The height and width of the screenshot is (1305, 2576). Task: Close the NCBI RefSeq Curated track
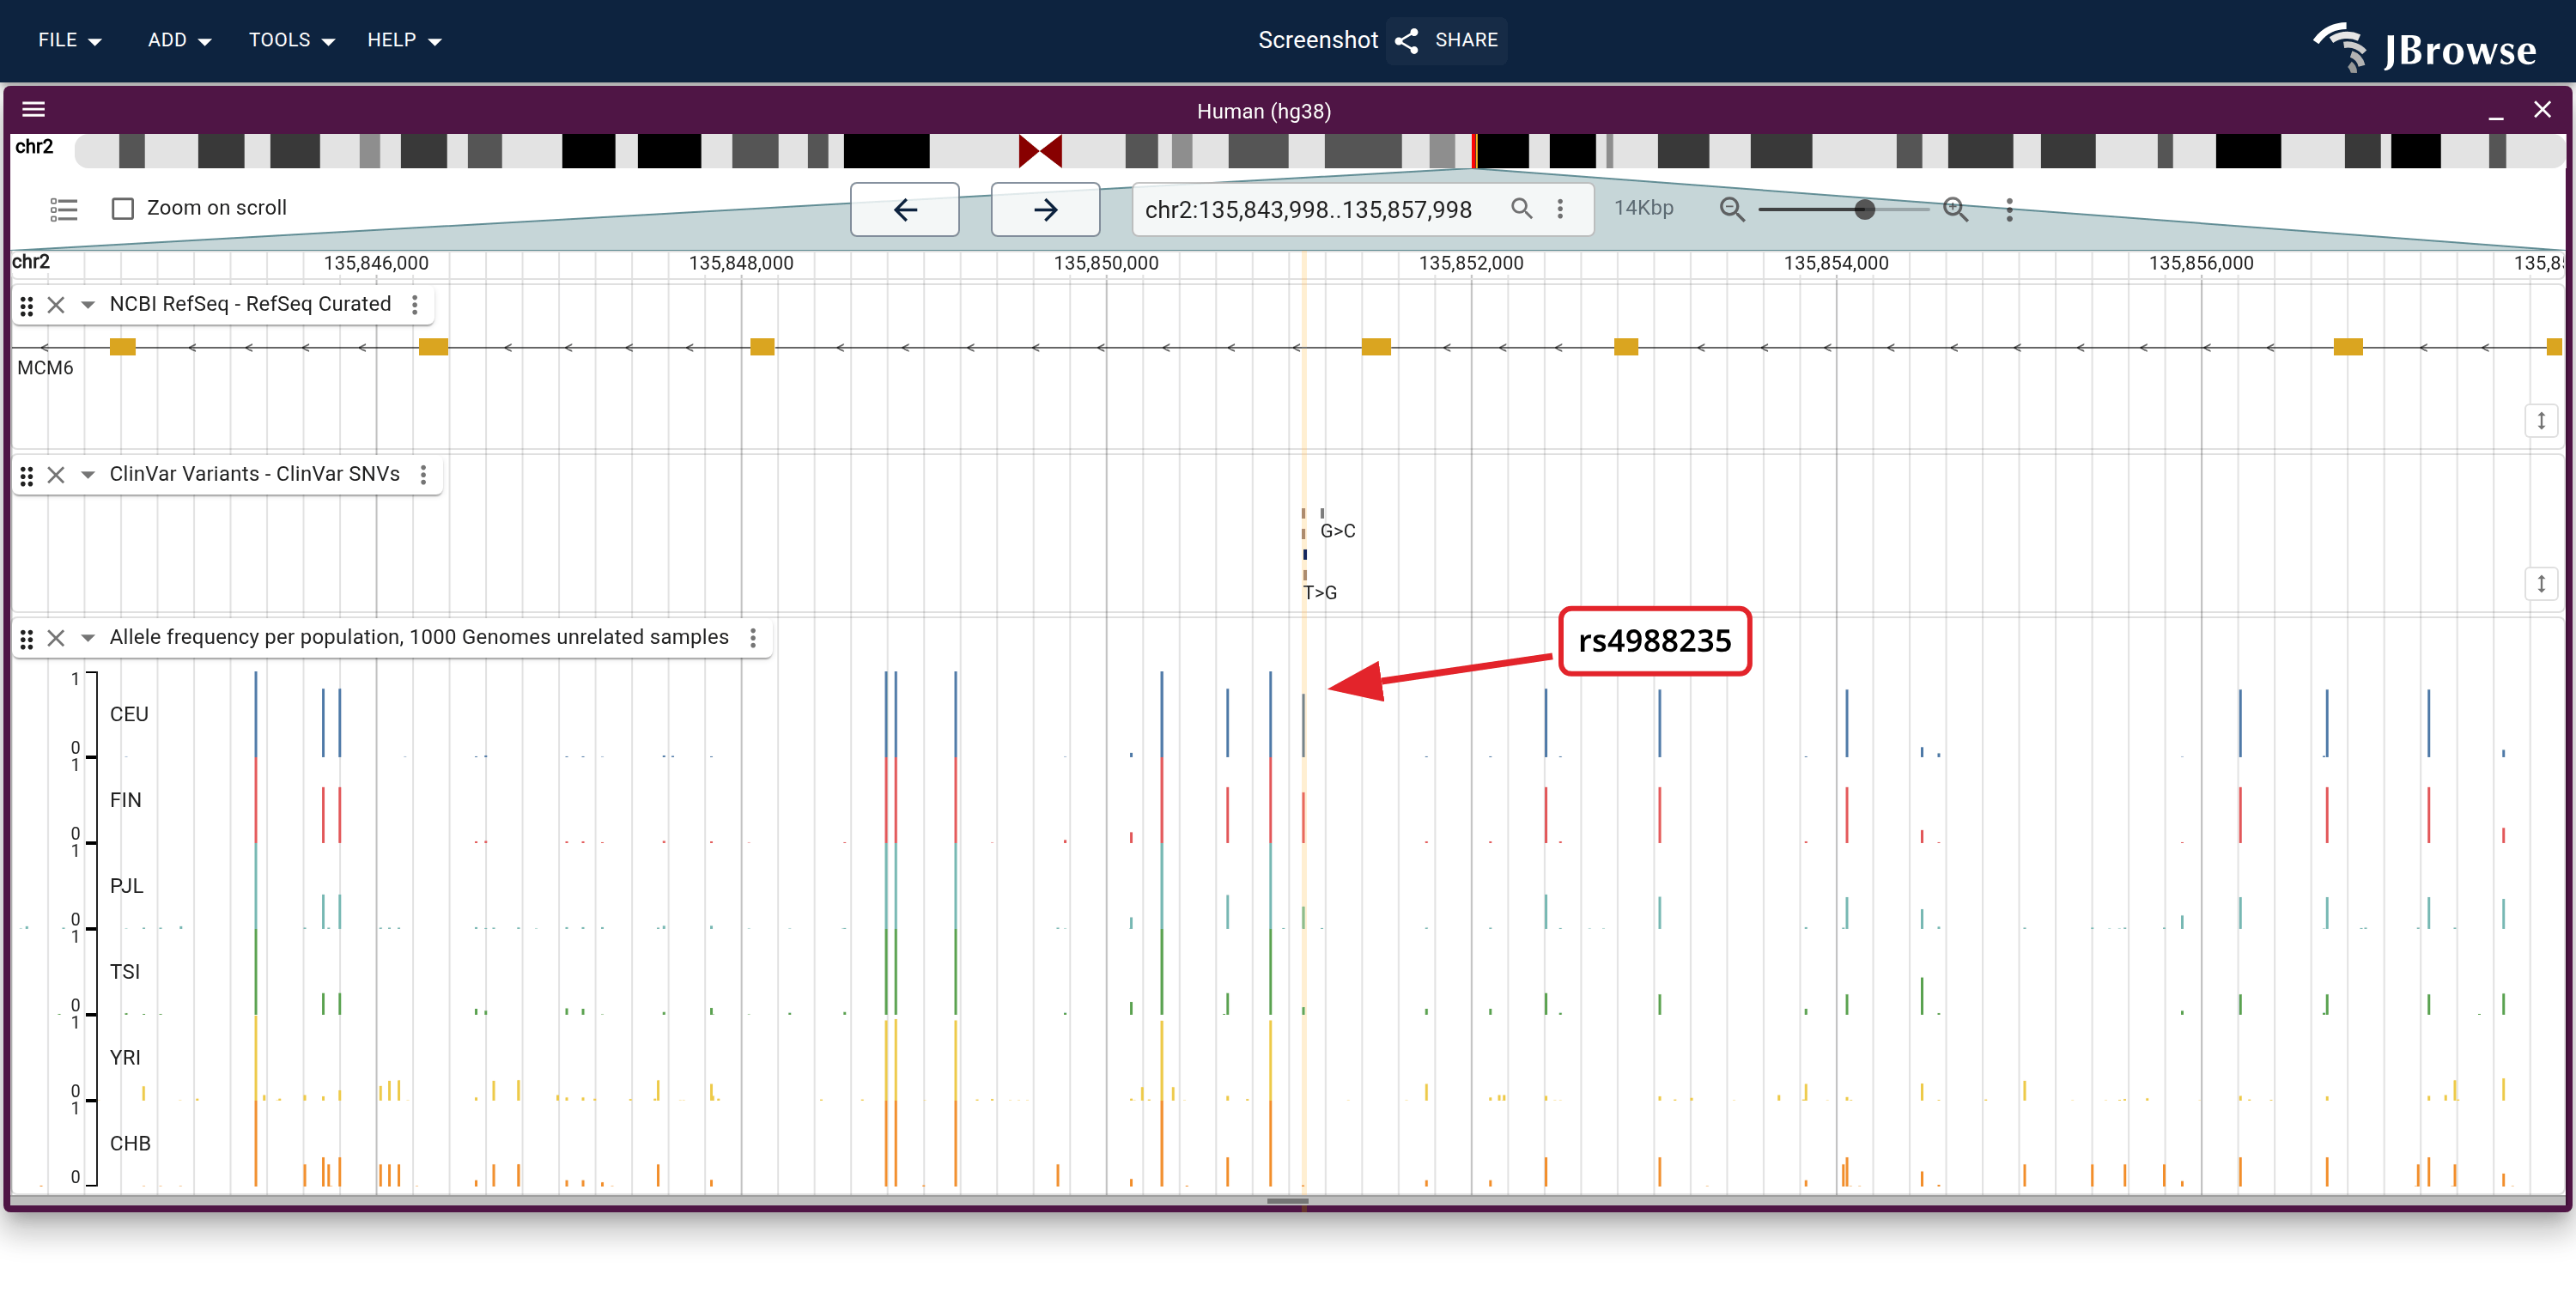pyautogui.click(x=56, y=305)
